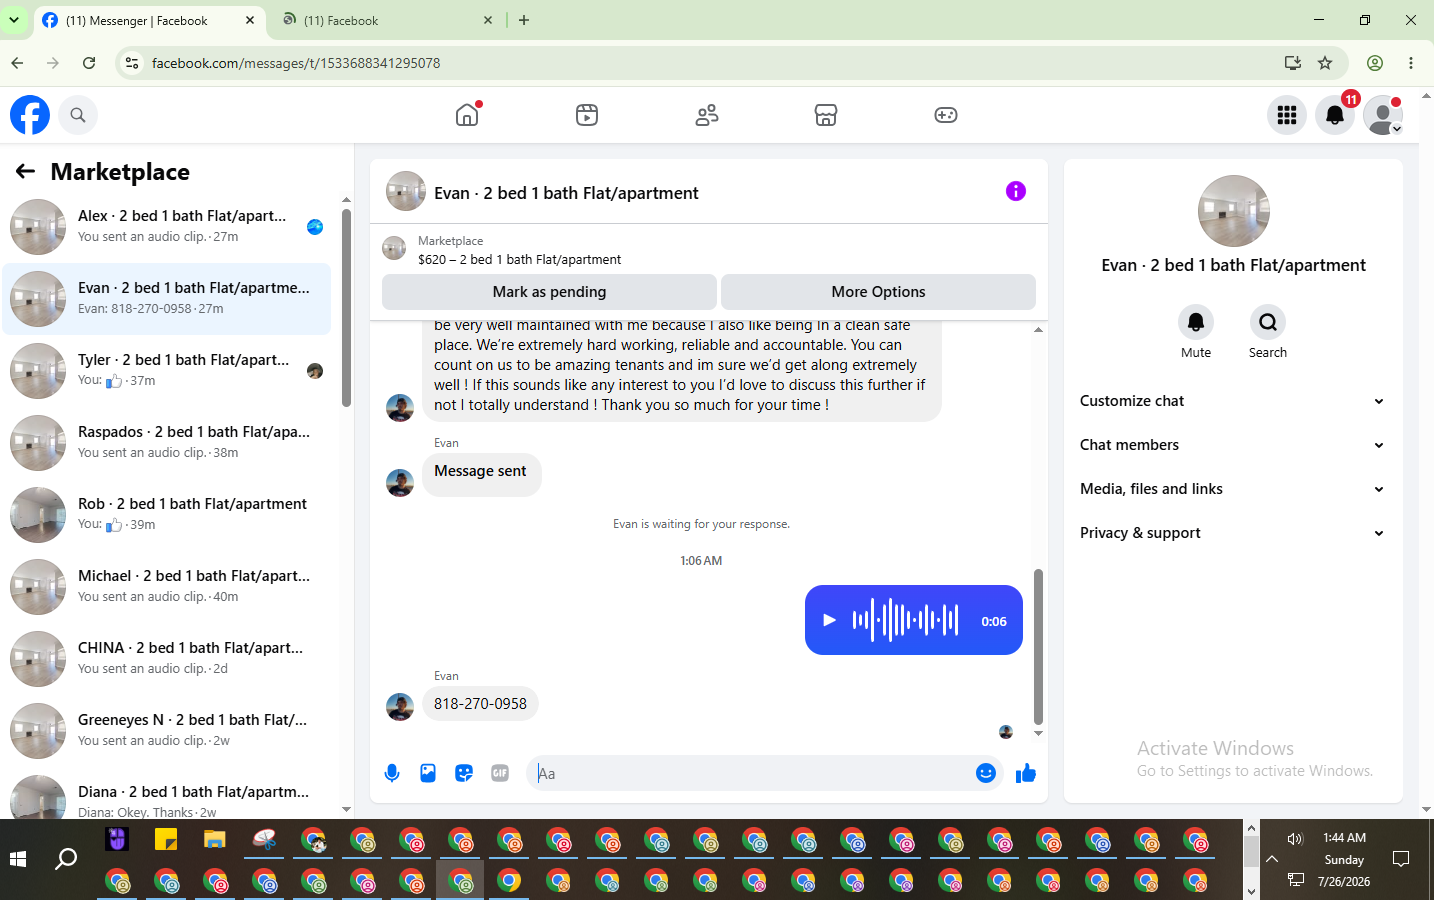
Task: Open the Gaming controller icon
Action: pos(946,115)
